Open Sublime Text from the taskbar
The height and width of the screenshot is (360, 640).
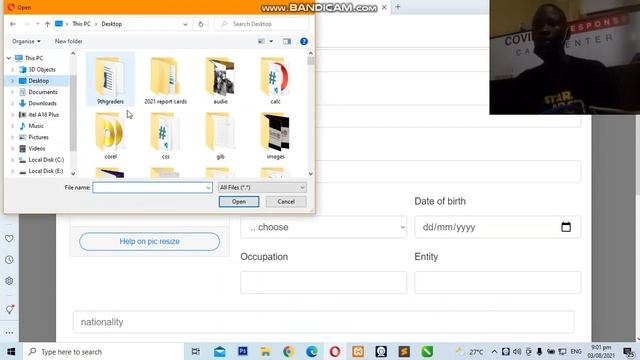point(404,351)
